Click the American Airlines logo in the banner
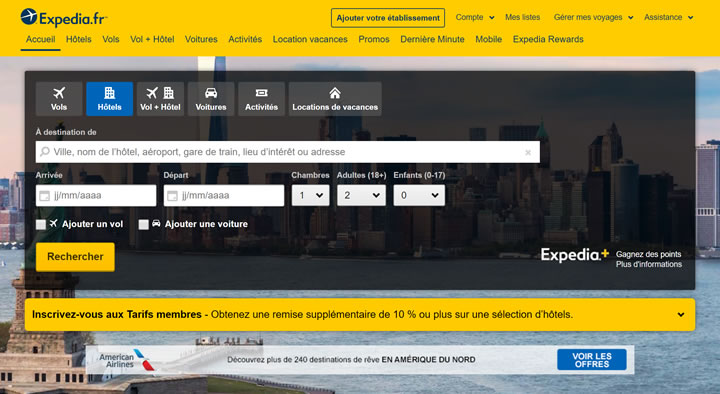 tap(127, 360)
